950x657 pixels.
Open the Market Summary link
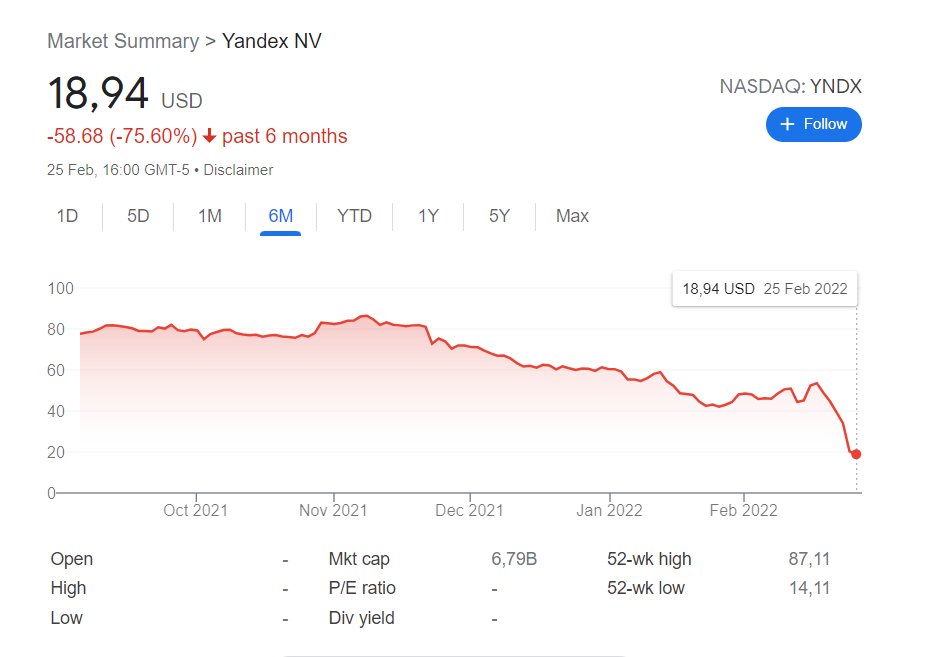(123, 41)
